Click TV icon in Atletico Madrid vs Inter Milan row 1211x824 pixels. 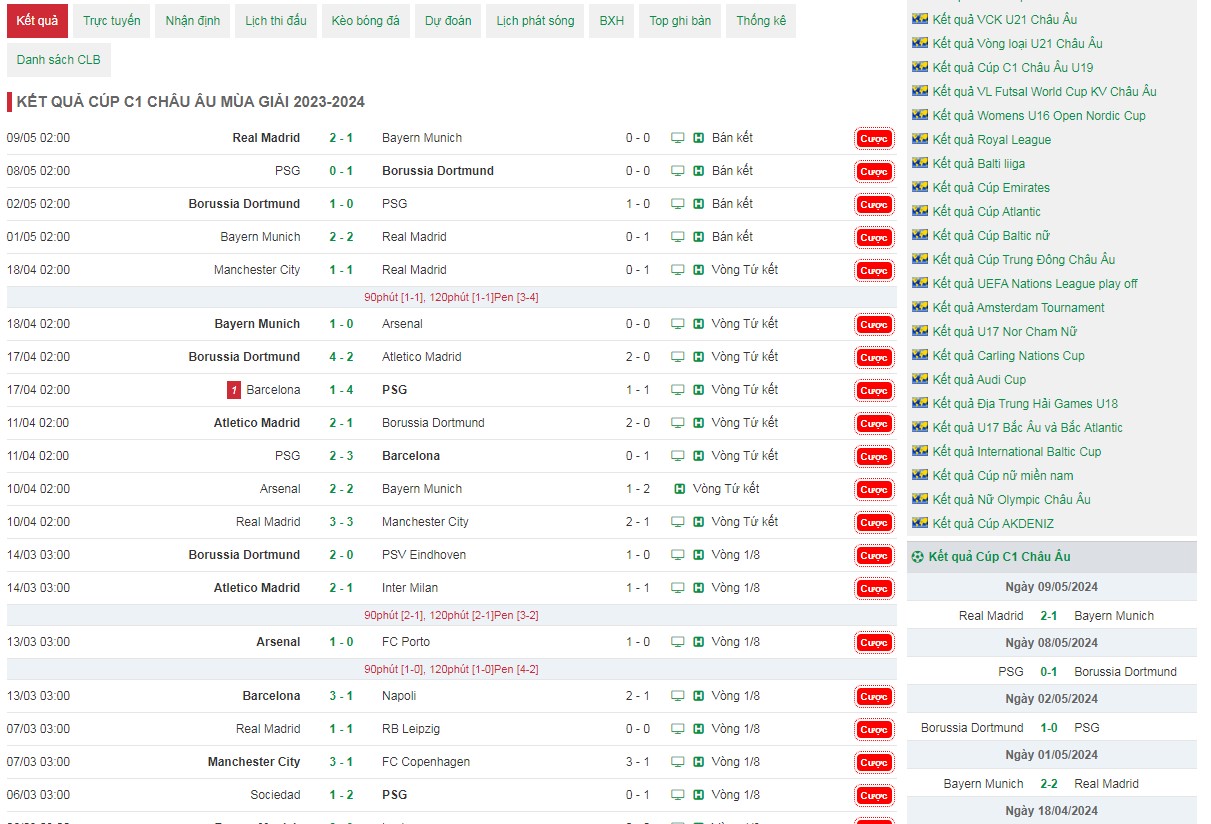coord(678,588)
